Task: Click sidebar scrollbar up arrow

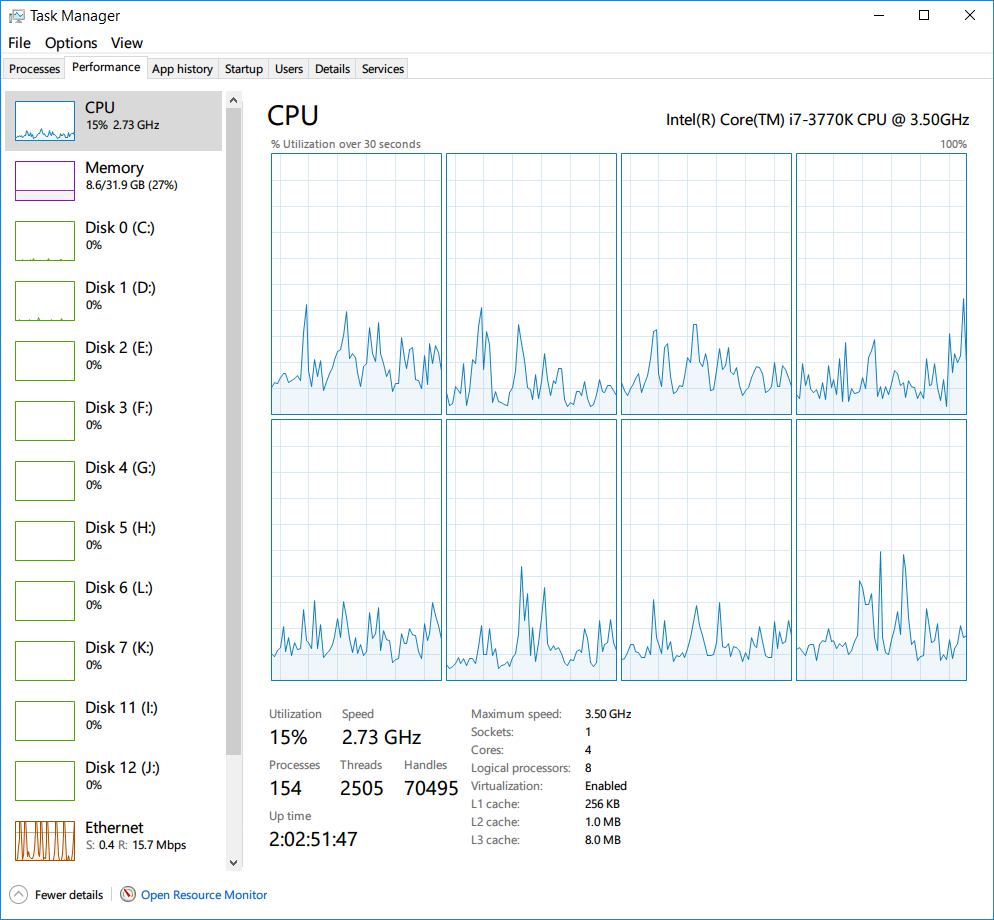Action: (233, 100)
